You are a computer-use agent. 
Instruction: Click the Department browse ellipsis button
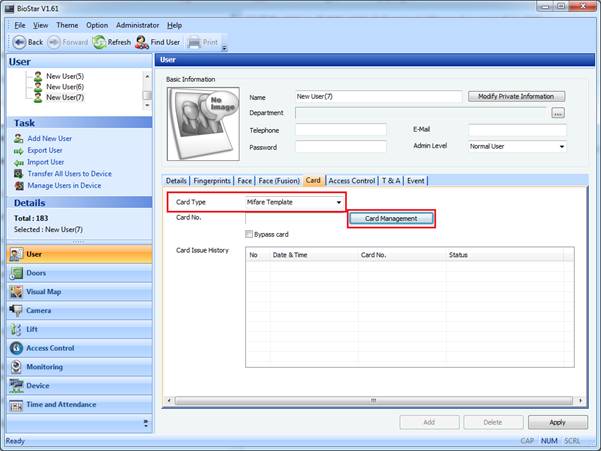[x=558, y=113]
